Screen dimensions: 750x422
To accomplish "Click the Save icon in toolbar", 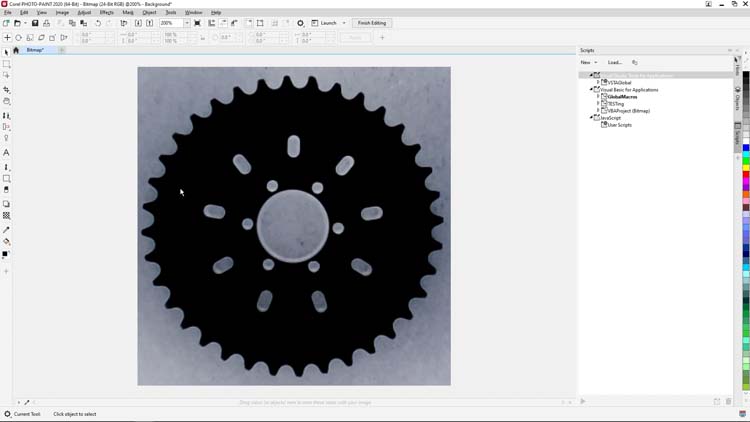I will coord(35,23).
